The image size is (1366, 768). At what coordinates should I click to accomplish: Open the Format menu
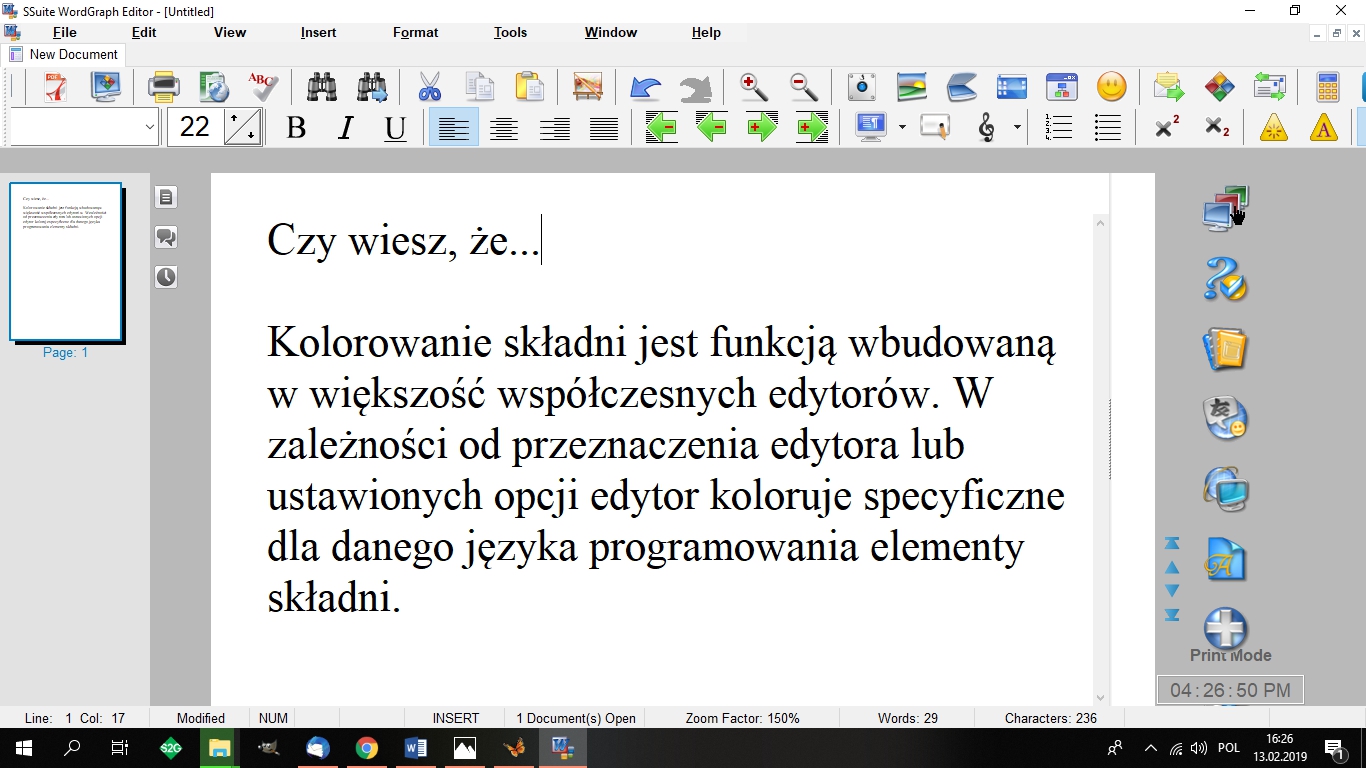tap(415, 32)
